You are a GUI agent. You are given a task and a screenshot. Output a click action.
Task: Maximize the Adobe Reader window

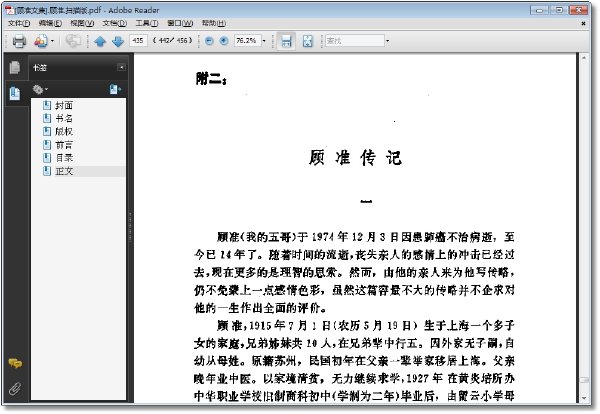(559, 10)
